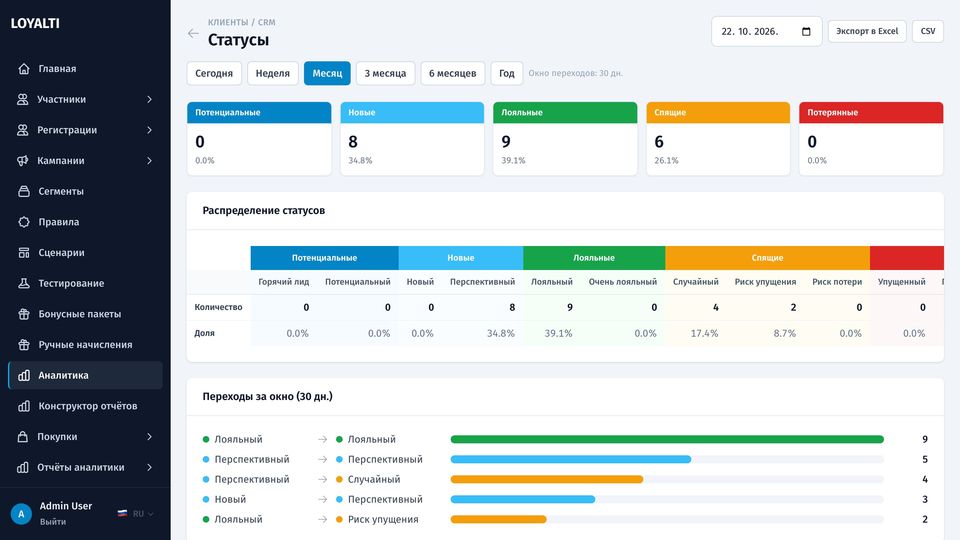Open the Сегменты menu item

point(85,191)
